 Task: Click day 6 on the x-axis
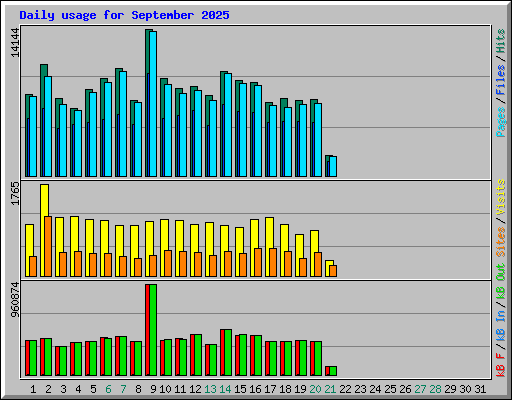tap(108, 389)
